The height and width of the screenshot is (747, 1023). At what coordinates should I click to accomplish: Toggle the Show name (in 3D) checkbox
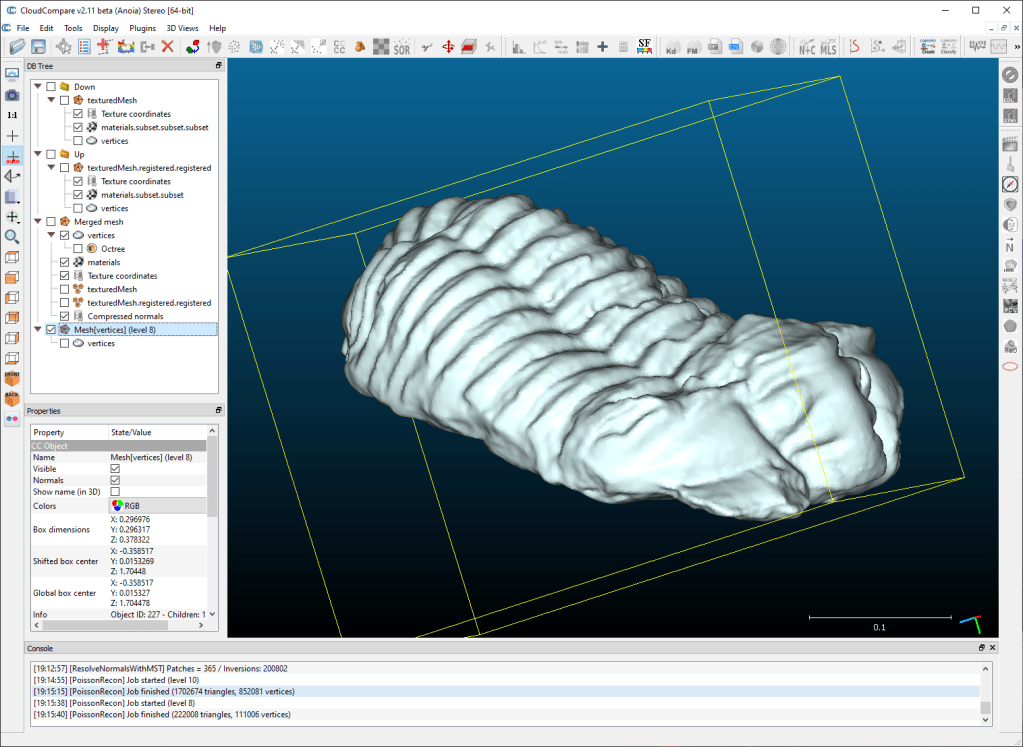[x=115, y=492]
